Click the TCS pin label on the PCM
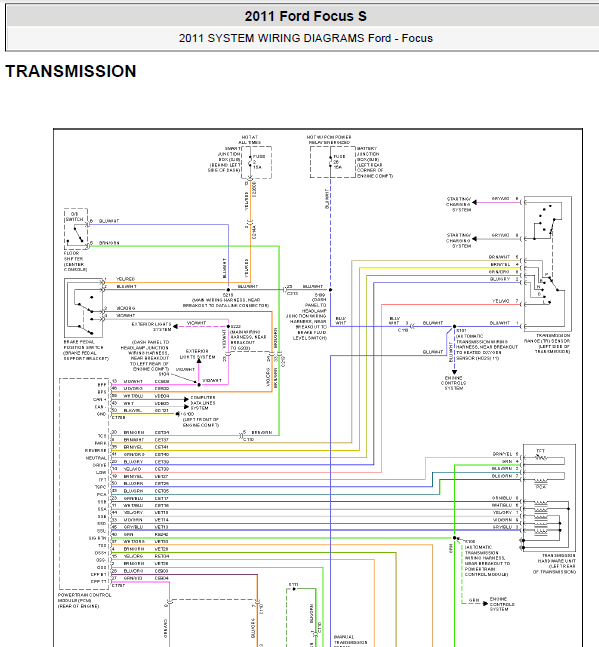Screen dimensions: 599x647 click(102, 436)
